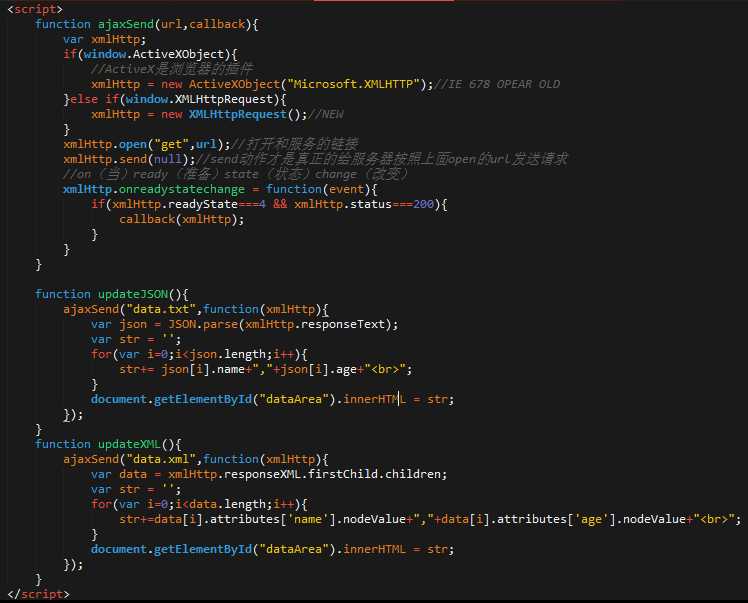Click "innerHTML" in the updateXML function
Screen dimensions: 748x603
(374, 549)
